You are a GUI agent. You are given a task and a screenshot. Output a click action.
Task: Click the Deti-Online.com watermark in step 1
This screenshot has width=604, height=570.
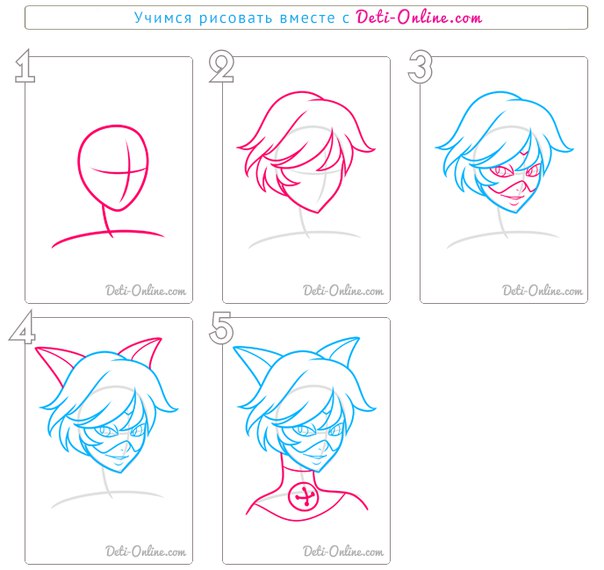click(146, 290)
